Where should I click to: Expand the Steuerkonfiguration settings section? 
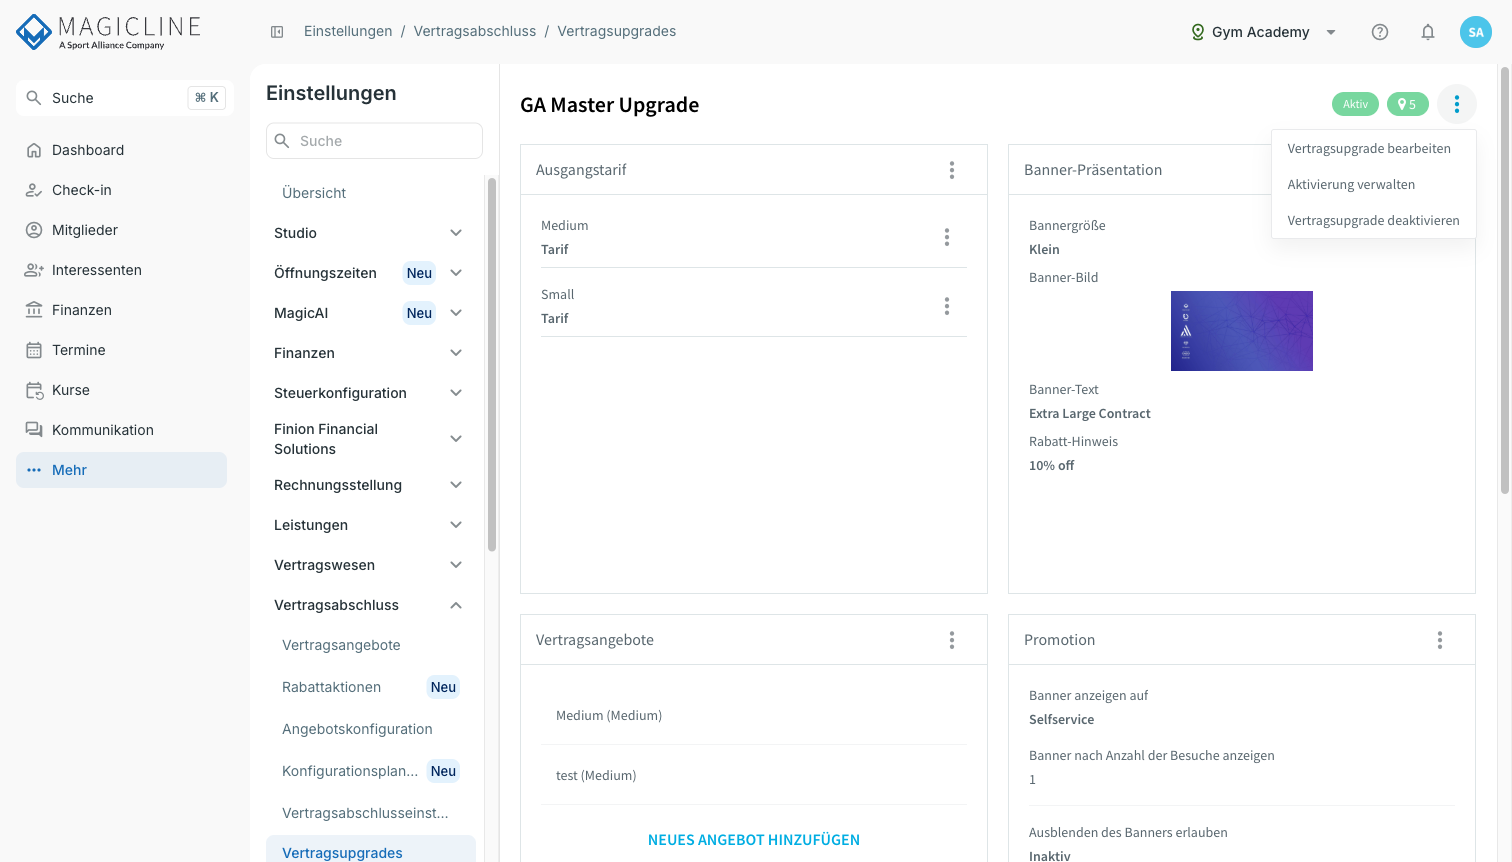370,393
